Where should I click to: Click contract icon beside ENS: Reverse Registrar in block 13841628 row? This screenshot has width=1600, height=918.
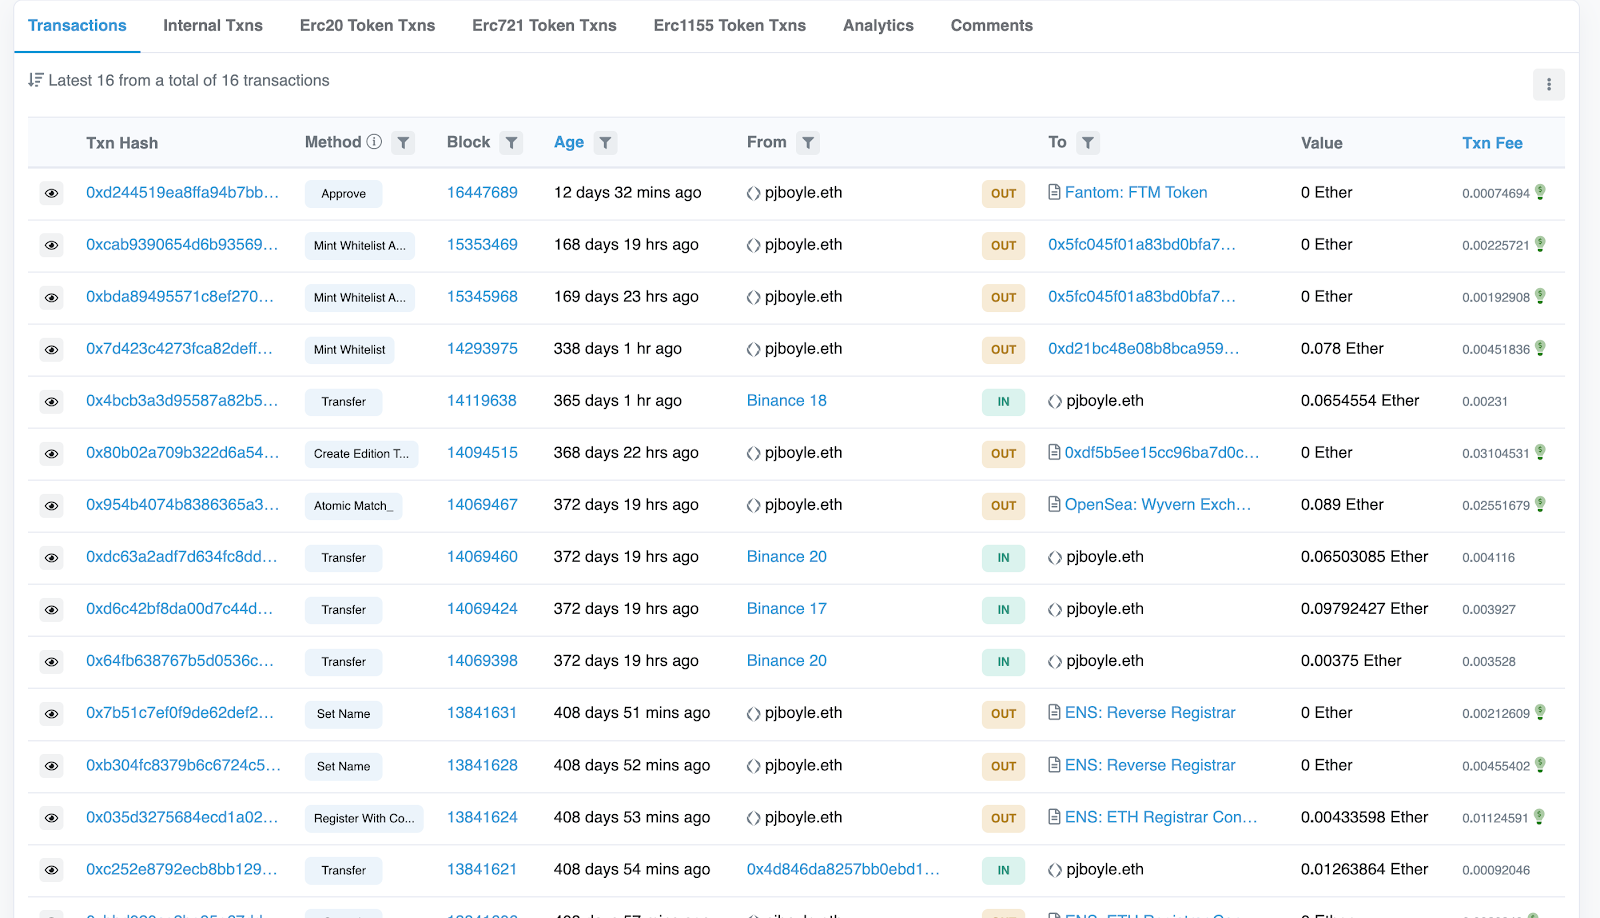(1054, 765)
